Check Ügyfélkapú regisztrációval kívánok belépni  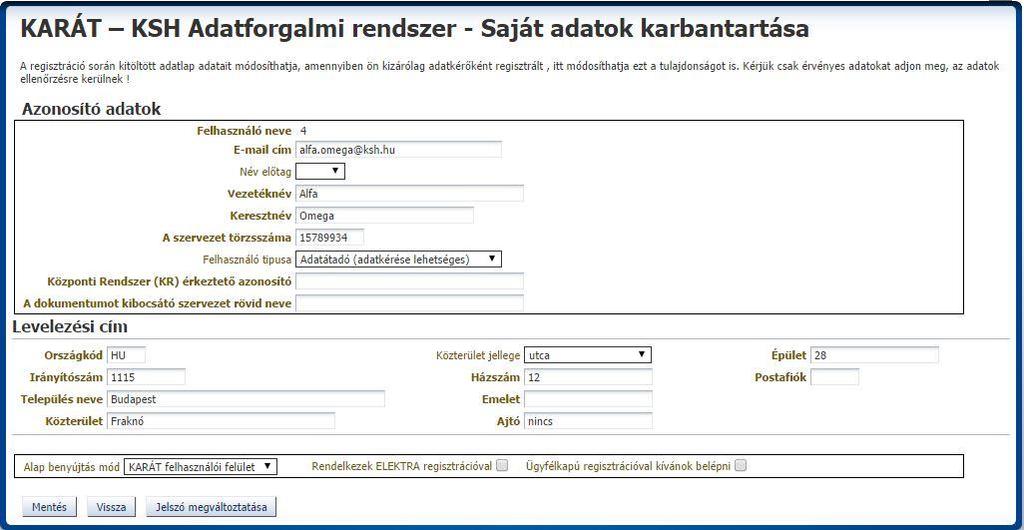(741, 466)
